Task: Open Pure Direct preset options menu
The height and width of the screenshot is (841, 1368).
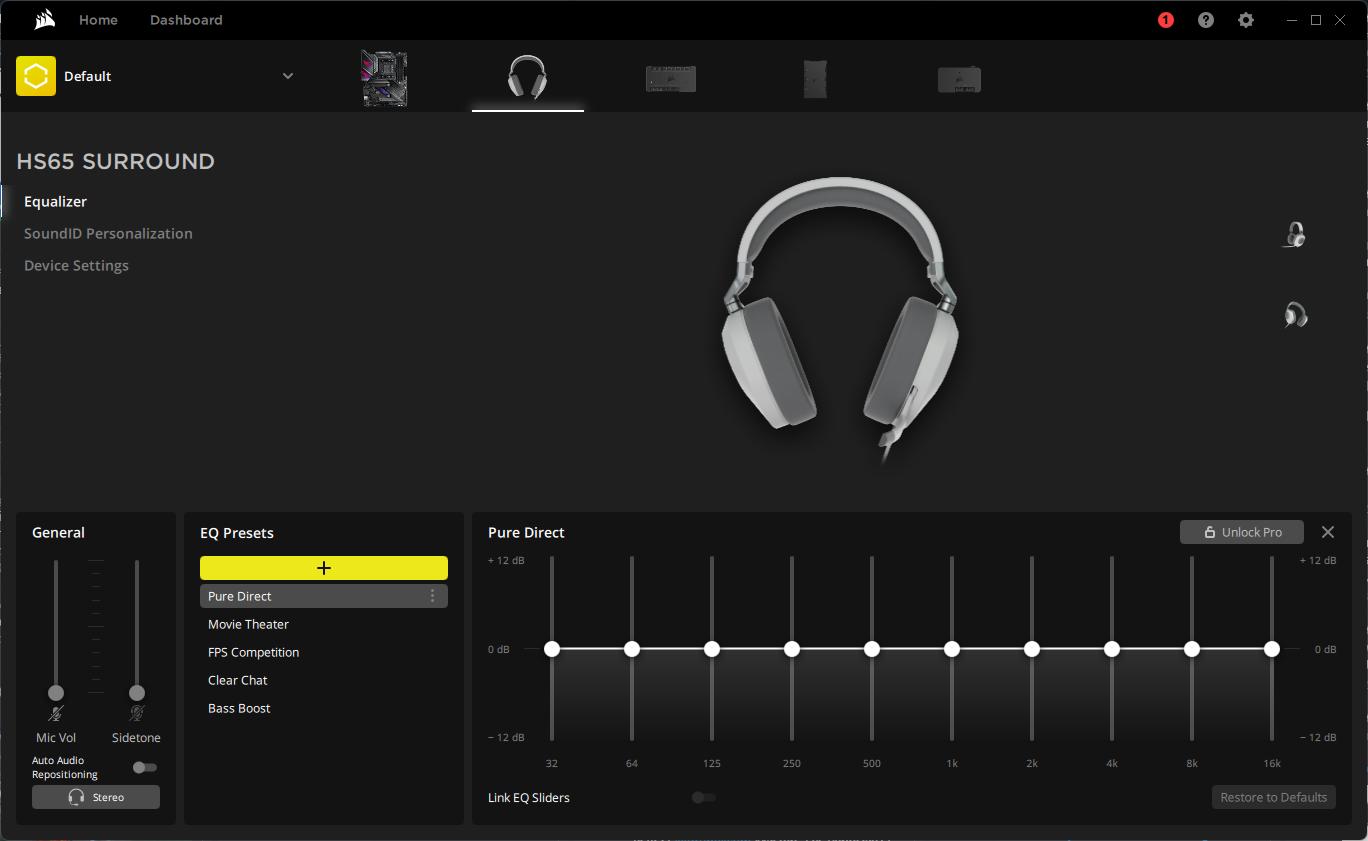Action: (432, 596)
